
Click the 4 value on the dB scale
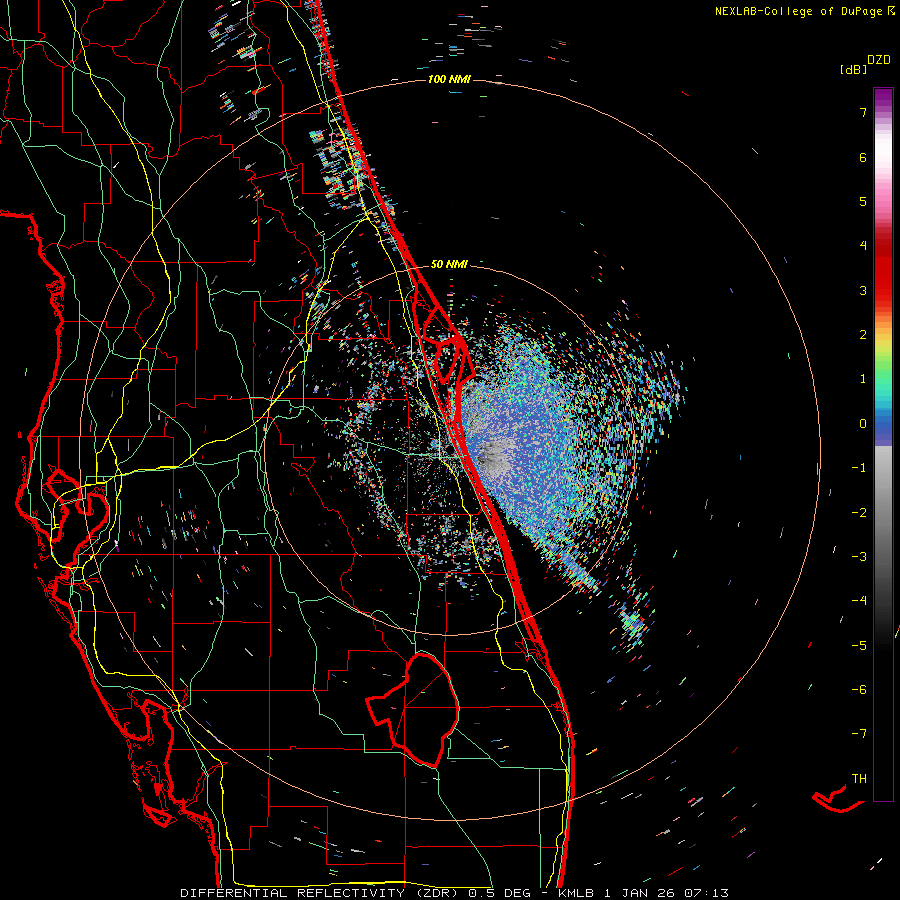coord(863,246)
